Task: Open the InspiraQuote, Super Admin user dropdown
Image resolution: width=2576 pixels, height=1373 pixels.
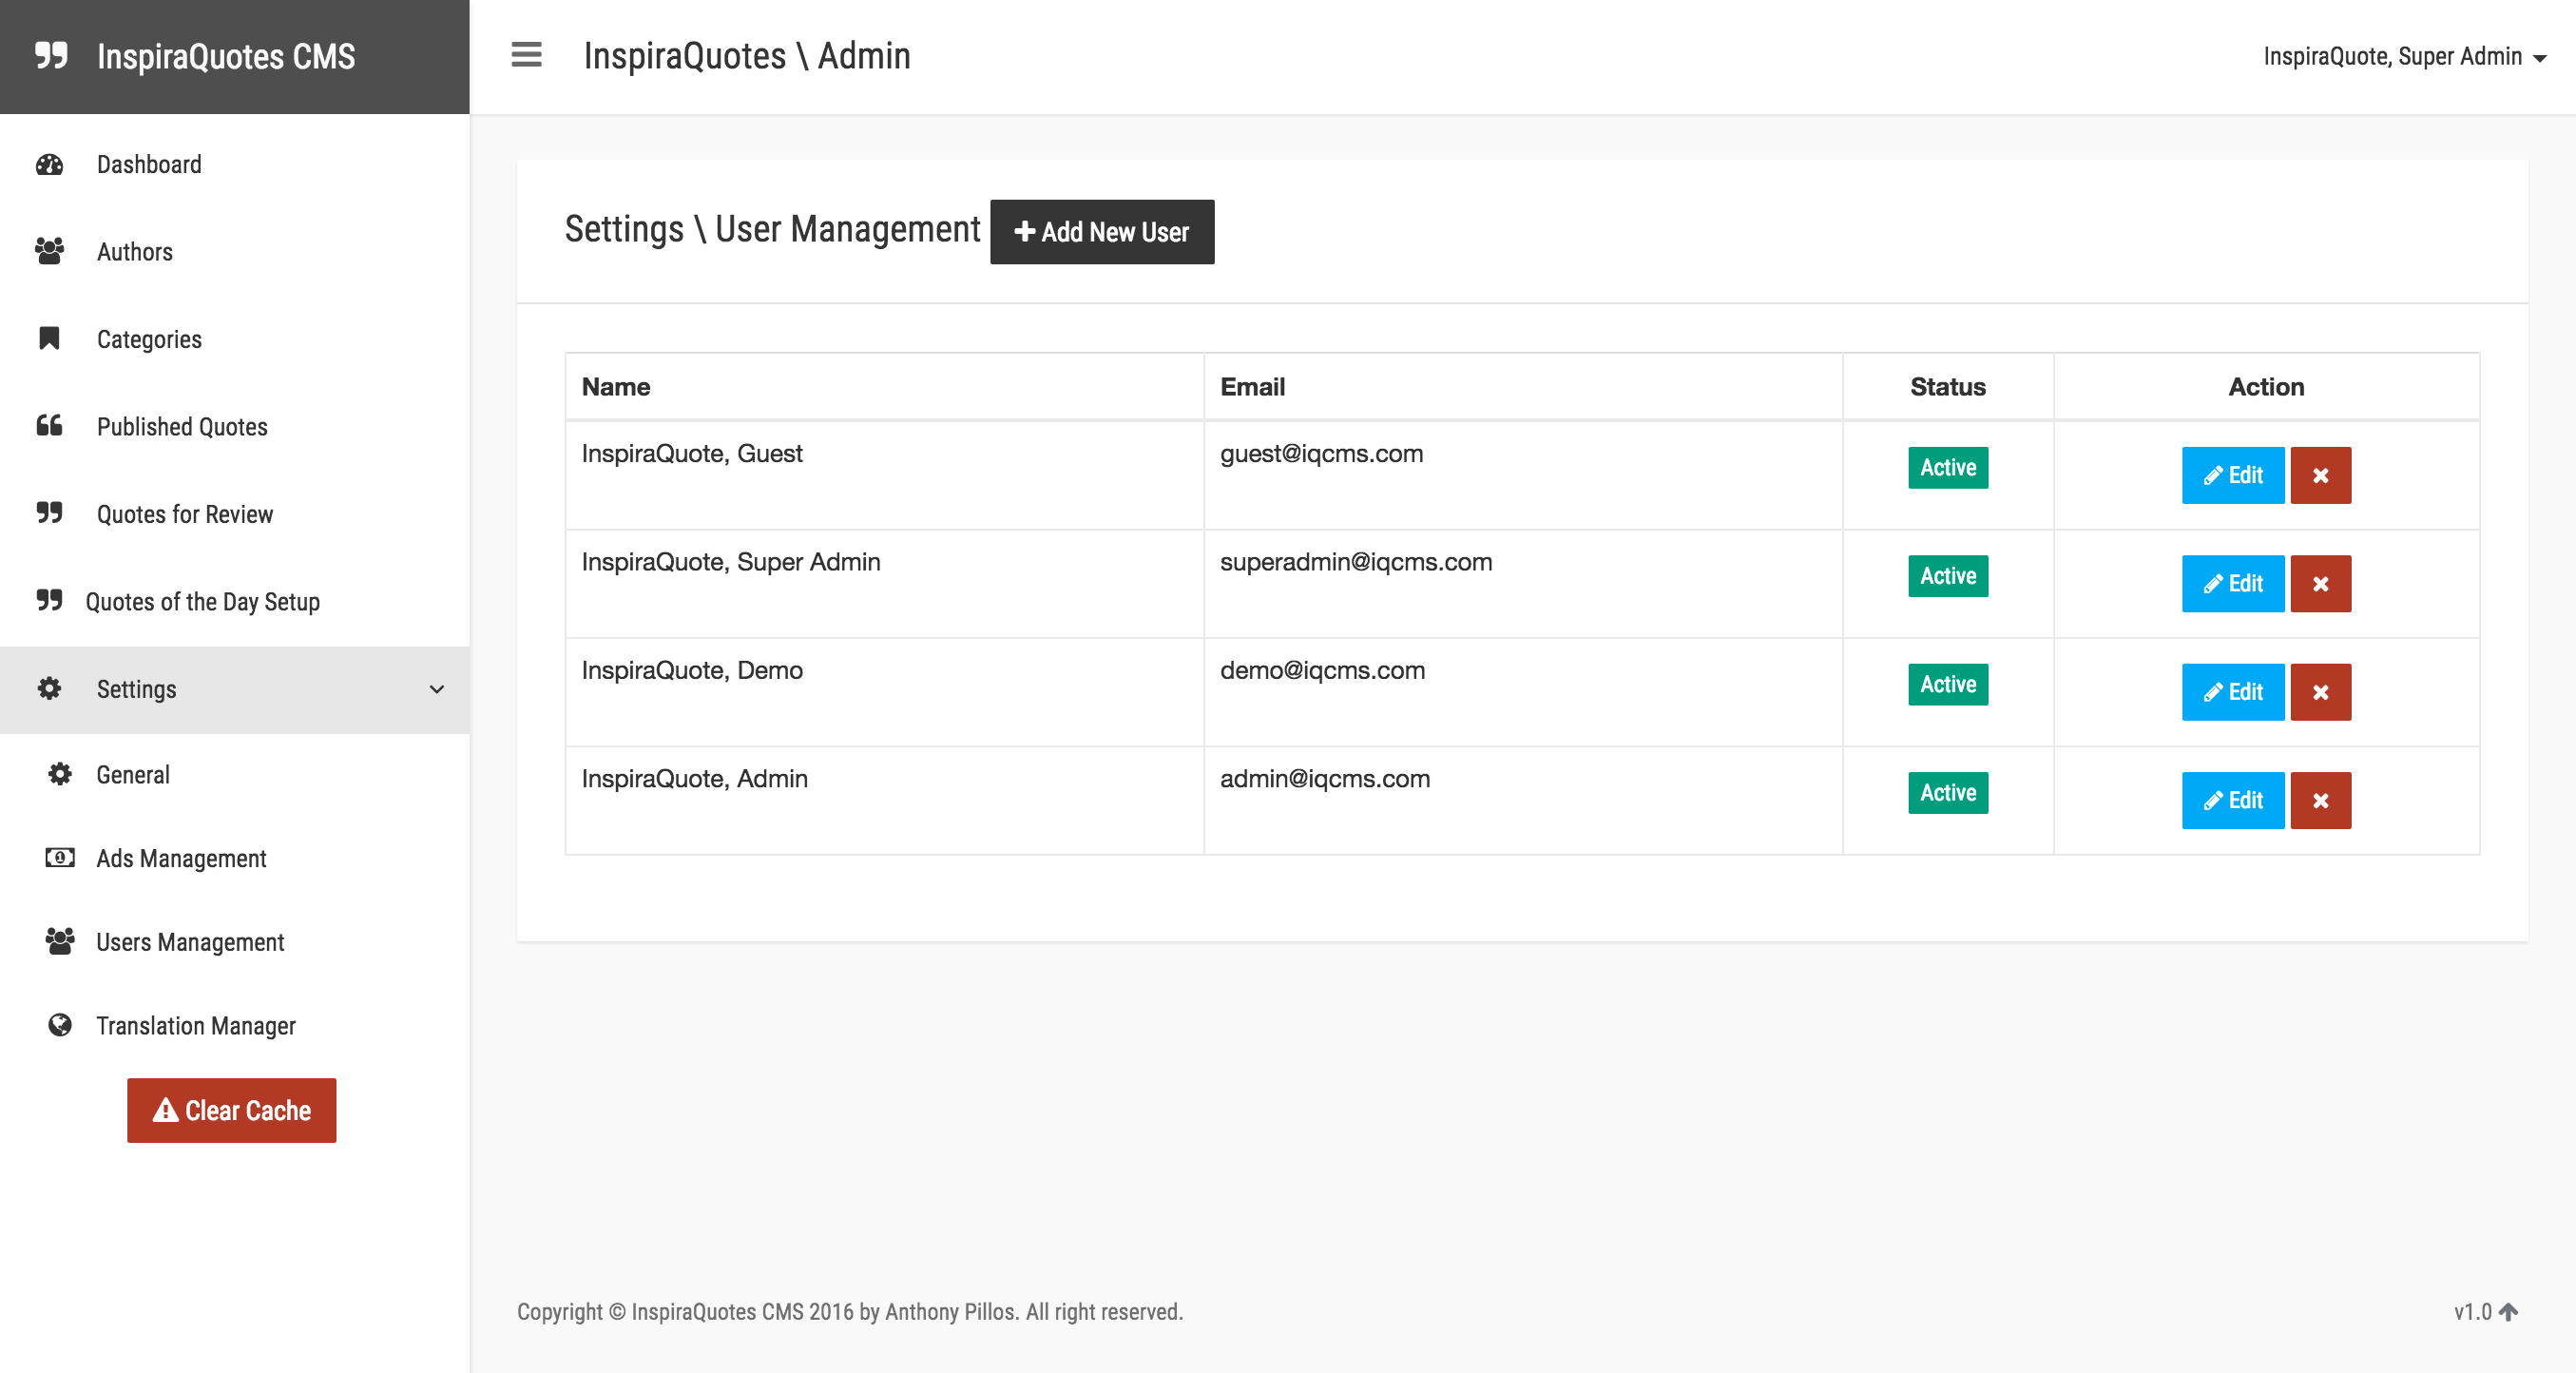Action: click(x=2403, y=57)
